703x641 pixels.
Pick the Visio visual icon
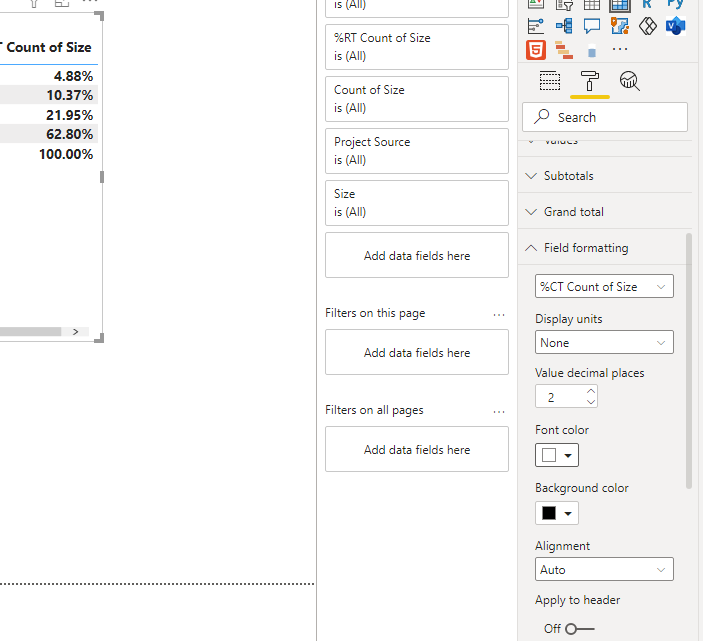pos(675,26)
